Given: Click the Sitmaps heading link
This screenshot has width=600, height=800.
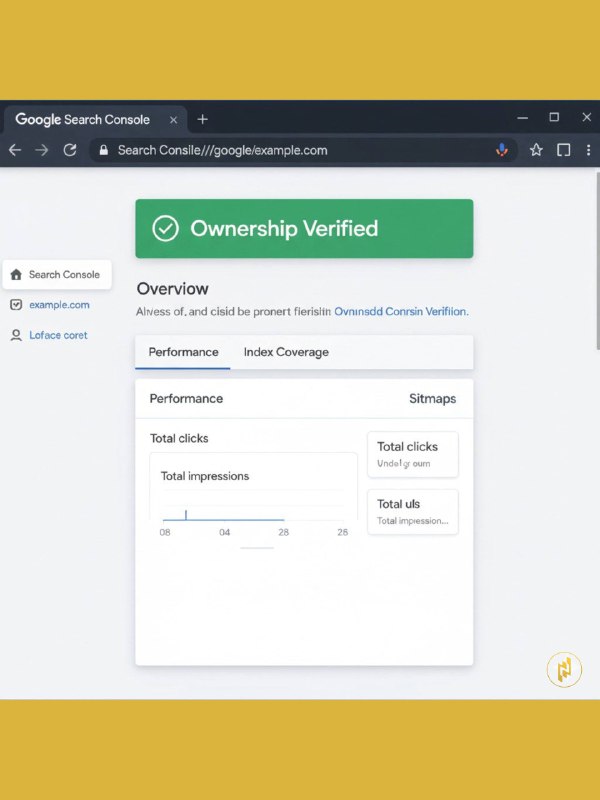Looking at the screenshot, I should click(432, 398).
